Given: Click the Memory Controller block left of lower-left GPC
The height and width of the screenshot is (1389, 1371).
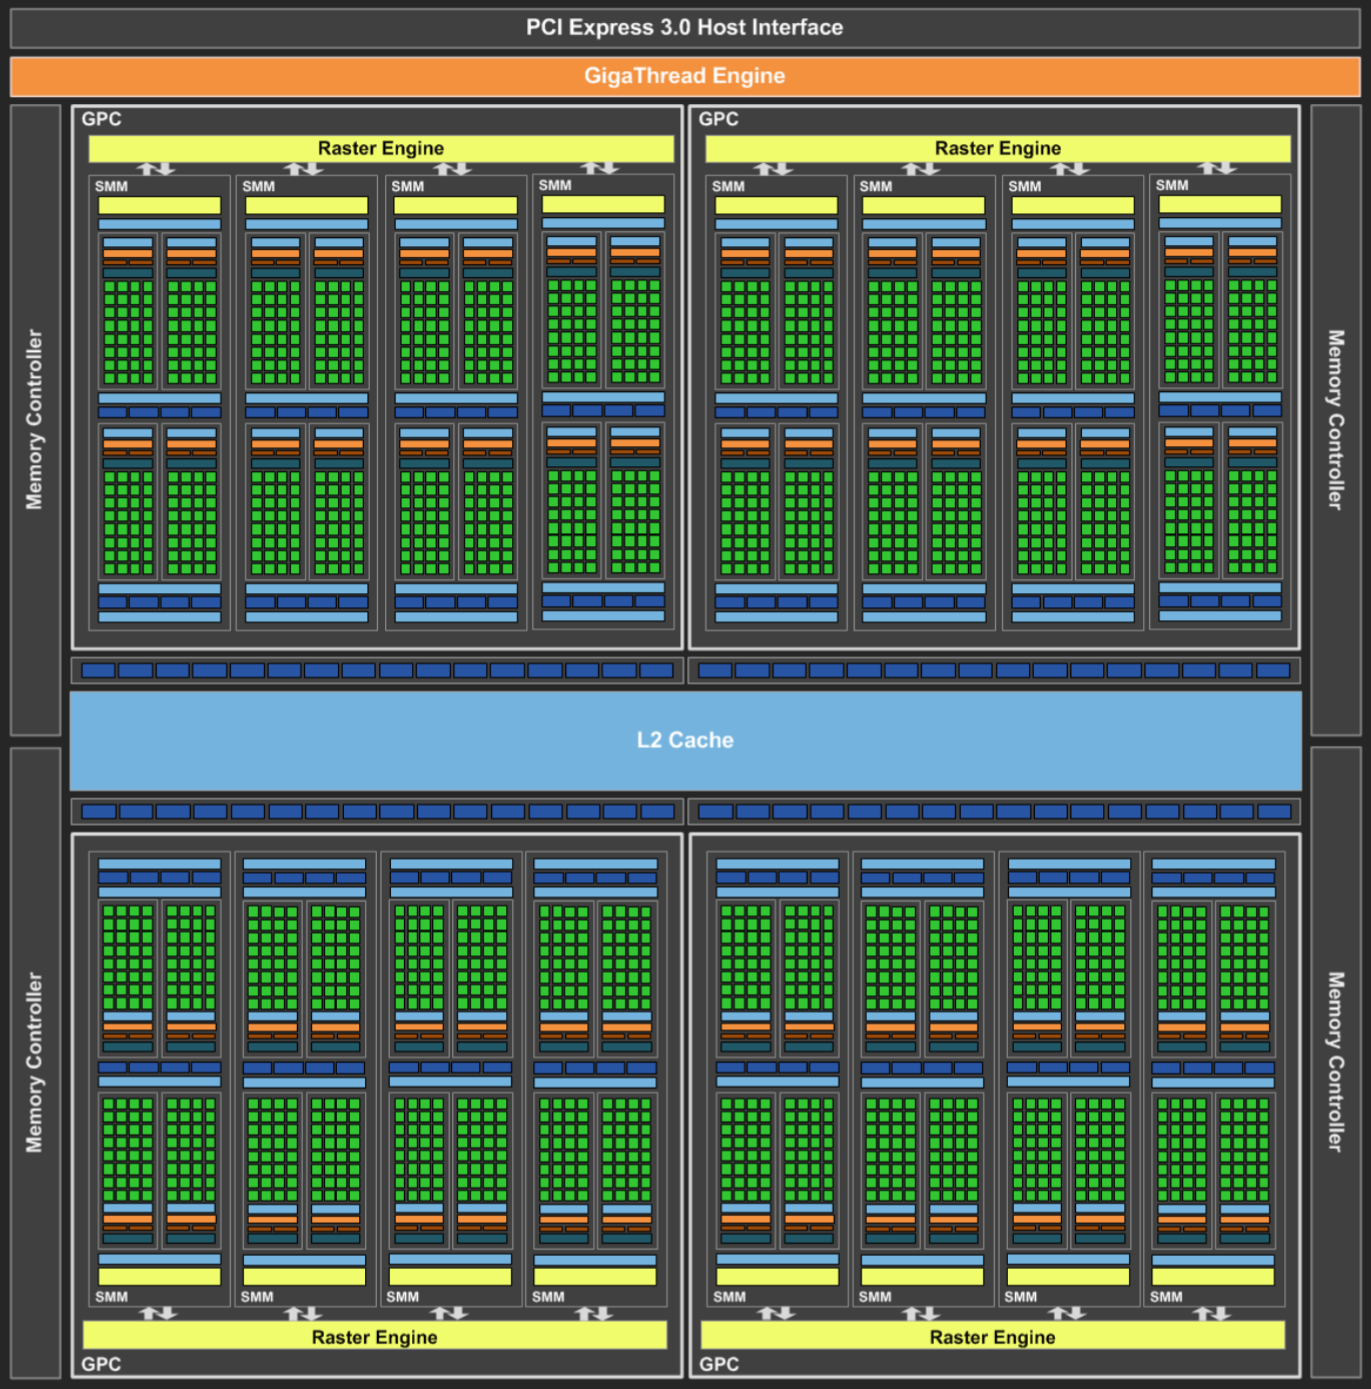Looking at the screenshot, I should (x=35, y=1062).
